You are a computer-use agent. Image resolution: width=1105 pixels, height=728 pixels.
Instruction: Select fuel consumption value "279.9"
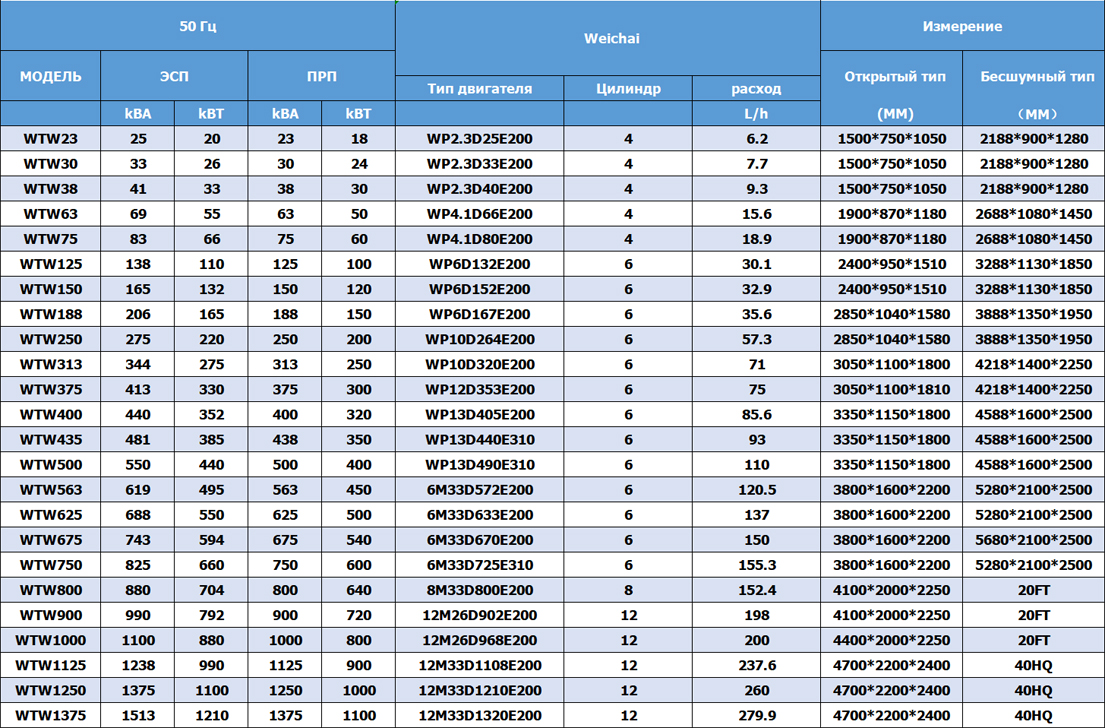coord(756,716)
